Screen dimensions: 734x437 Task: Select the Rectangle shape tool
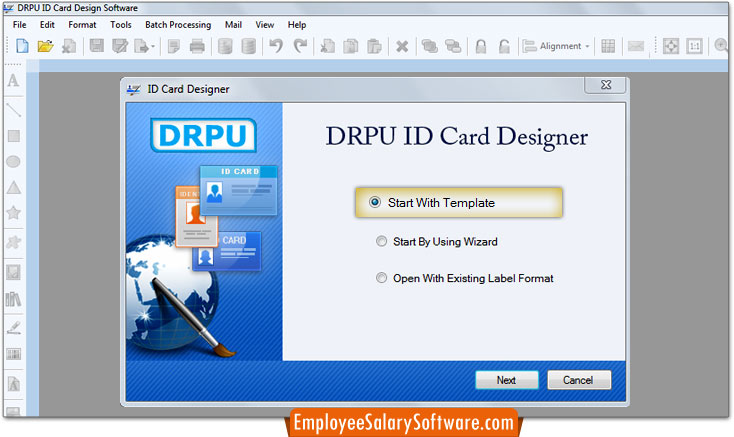click(x=14, y=136)
